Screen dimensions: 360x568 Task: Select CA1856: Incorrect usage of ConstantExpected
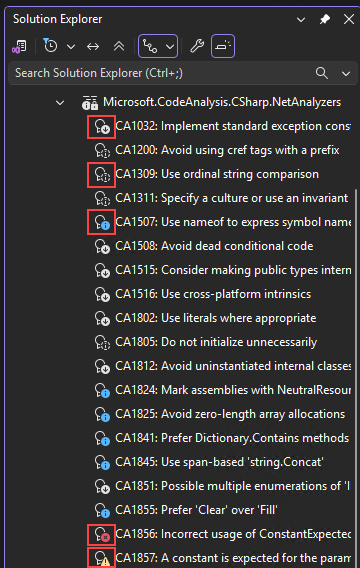coord(233,533)
